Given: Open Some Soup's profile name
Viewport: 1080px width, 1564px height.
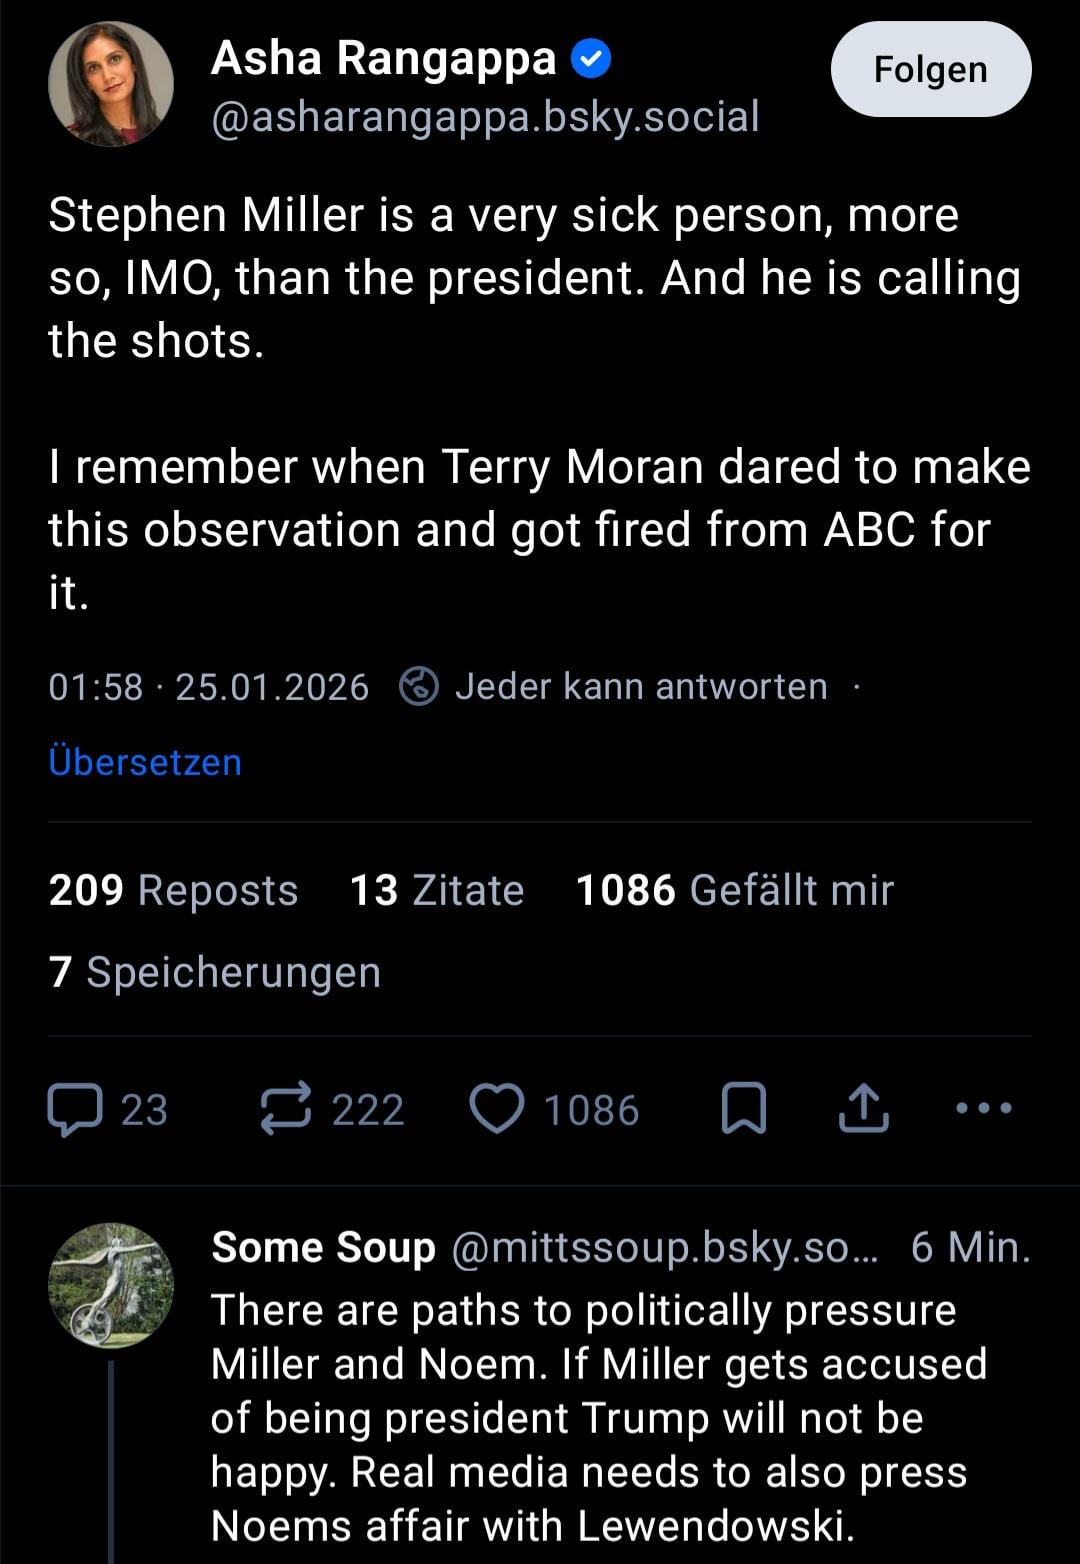Looking at the screenshot, I should coord(323,1247).
